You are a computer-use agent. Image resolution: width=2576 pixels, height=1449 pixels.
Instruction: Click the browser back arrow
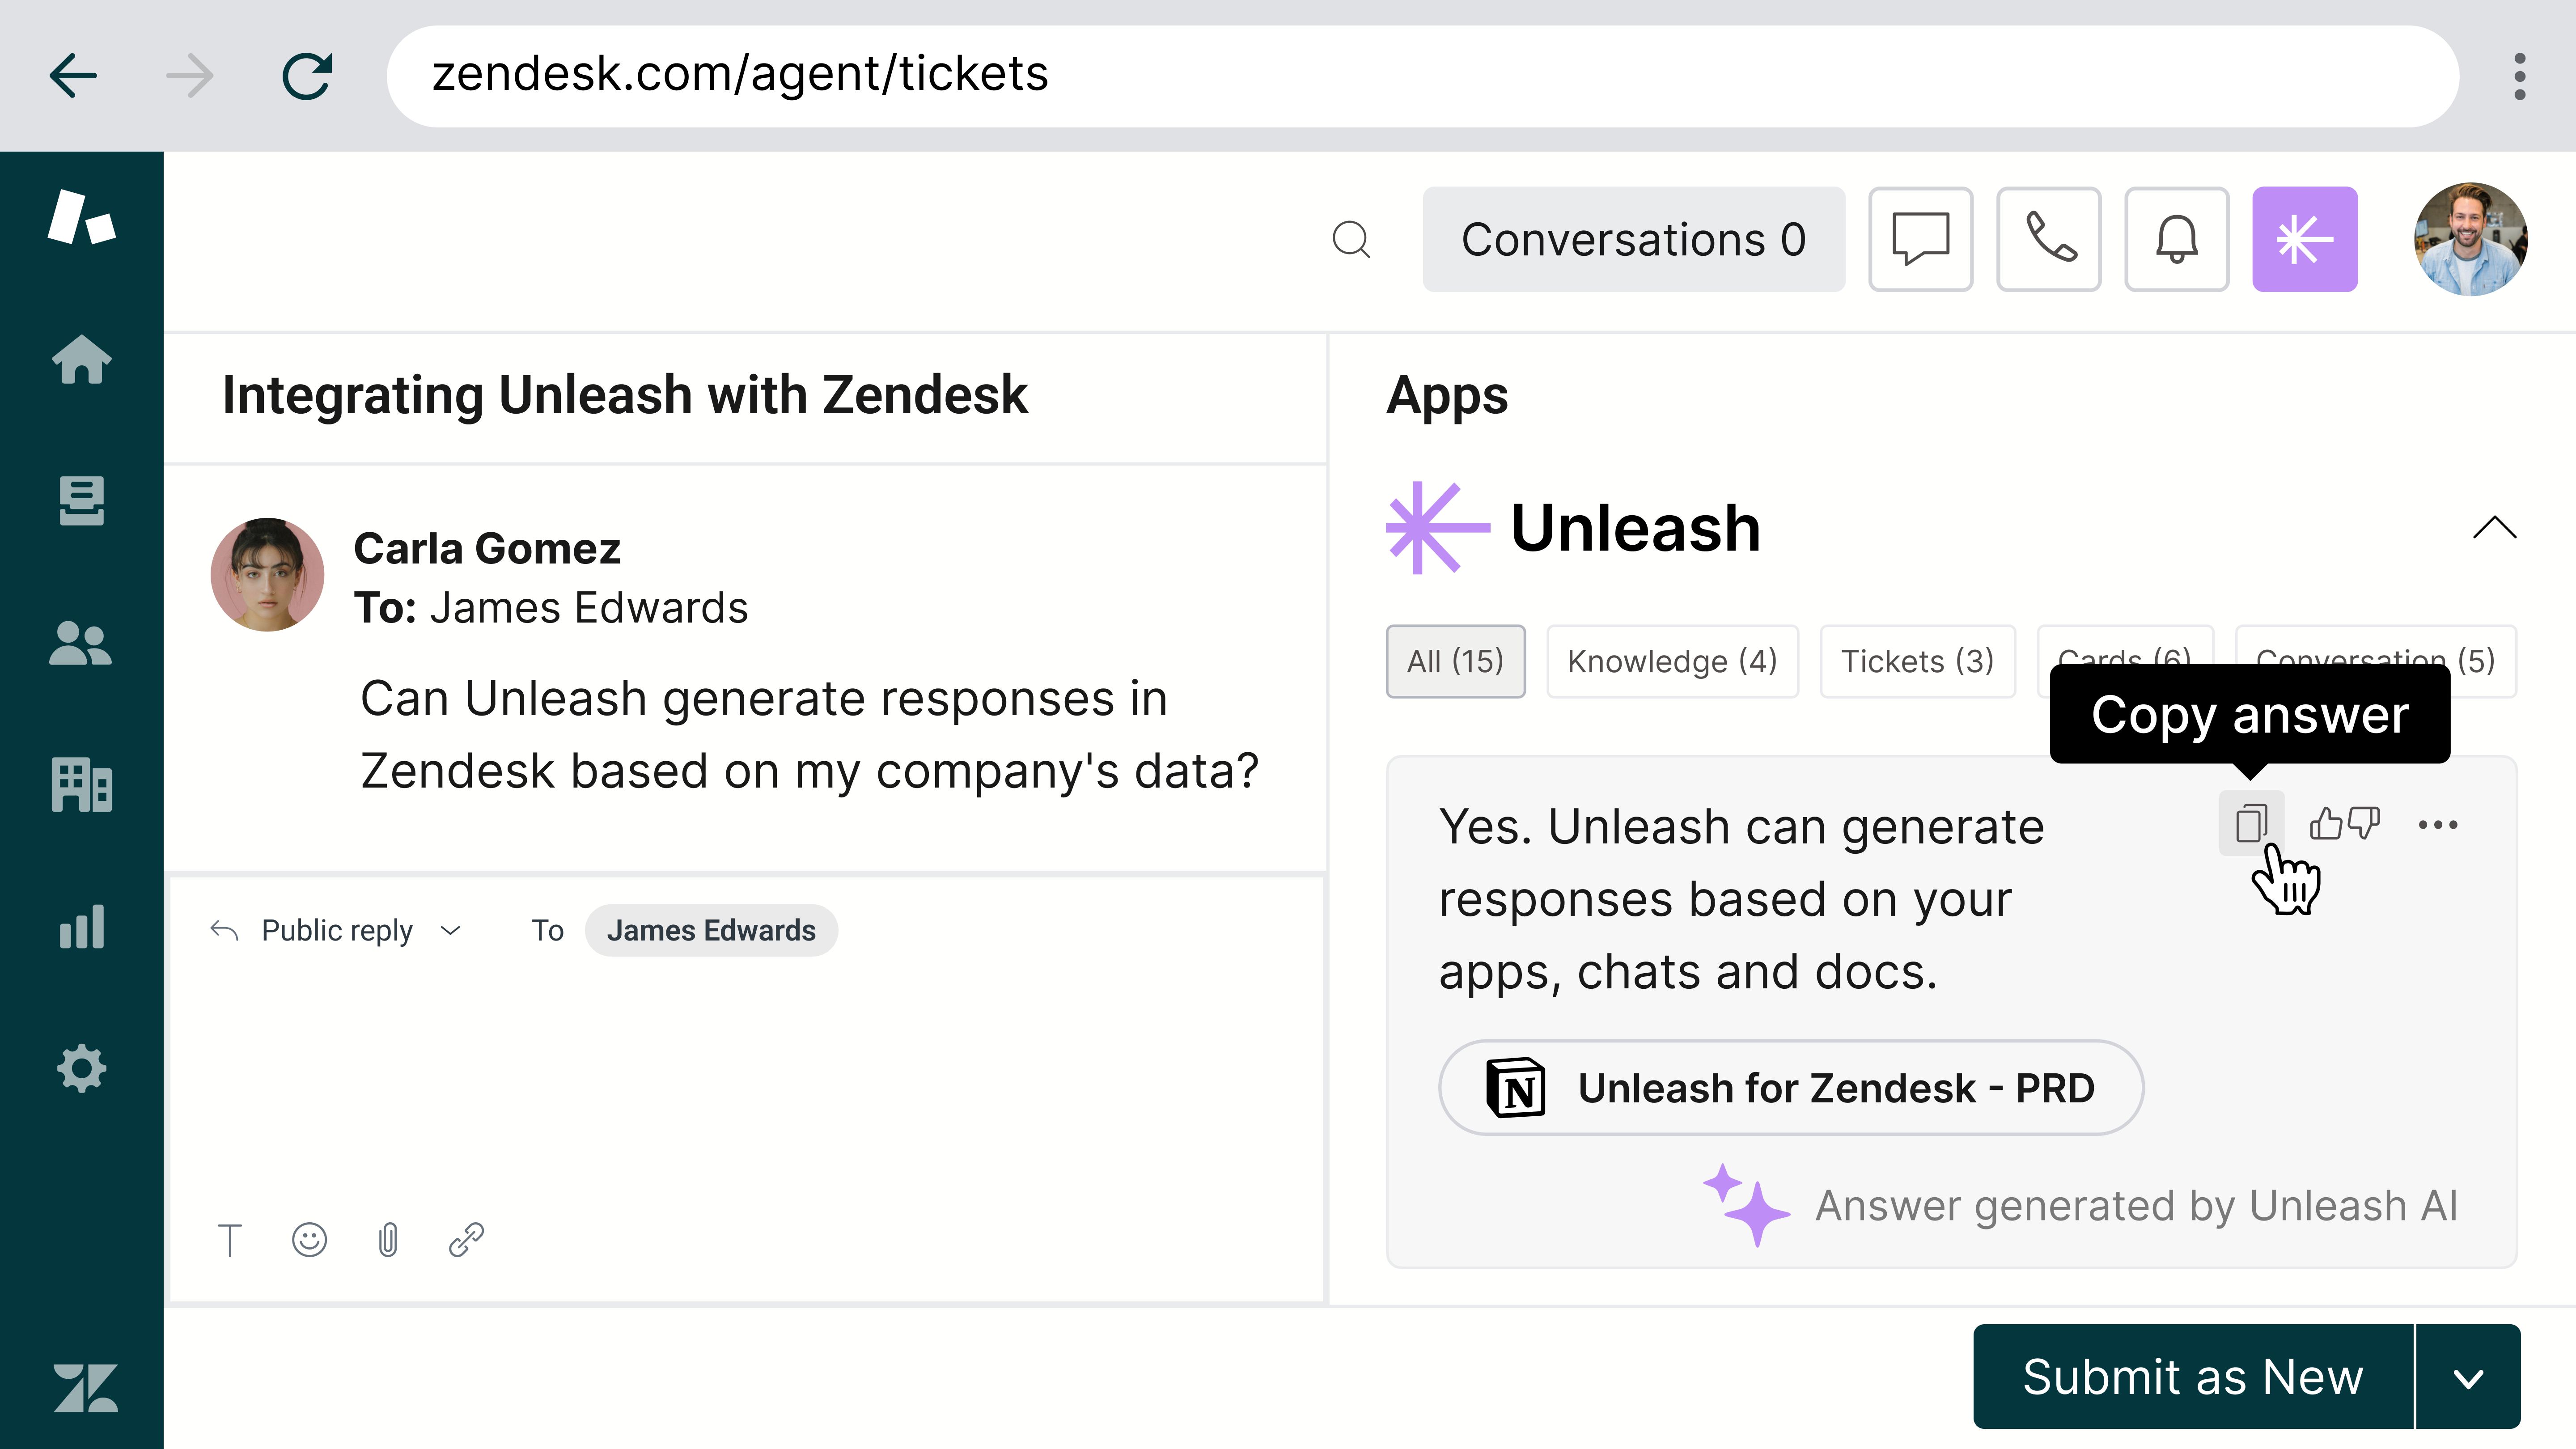point(73,76)
